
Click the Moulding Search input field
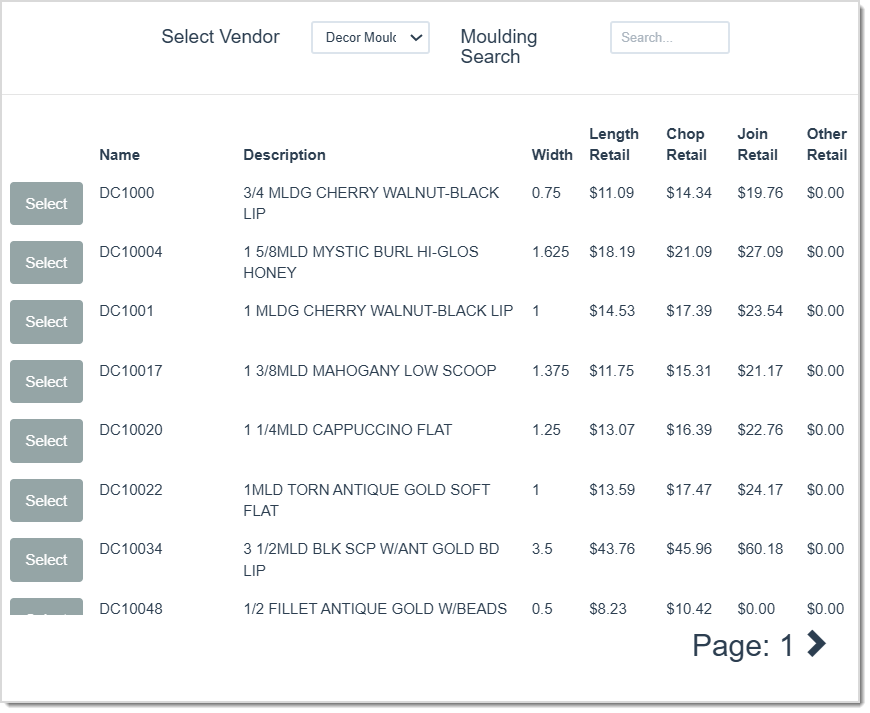coord(669,38)
